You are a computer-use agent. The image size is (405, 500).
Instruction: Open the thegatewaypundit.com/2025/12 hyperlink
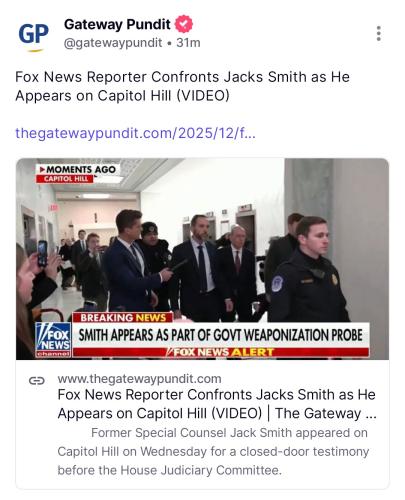(x=135, y=133)
